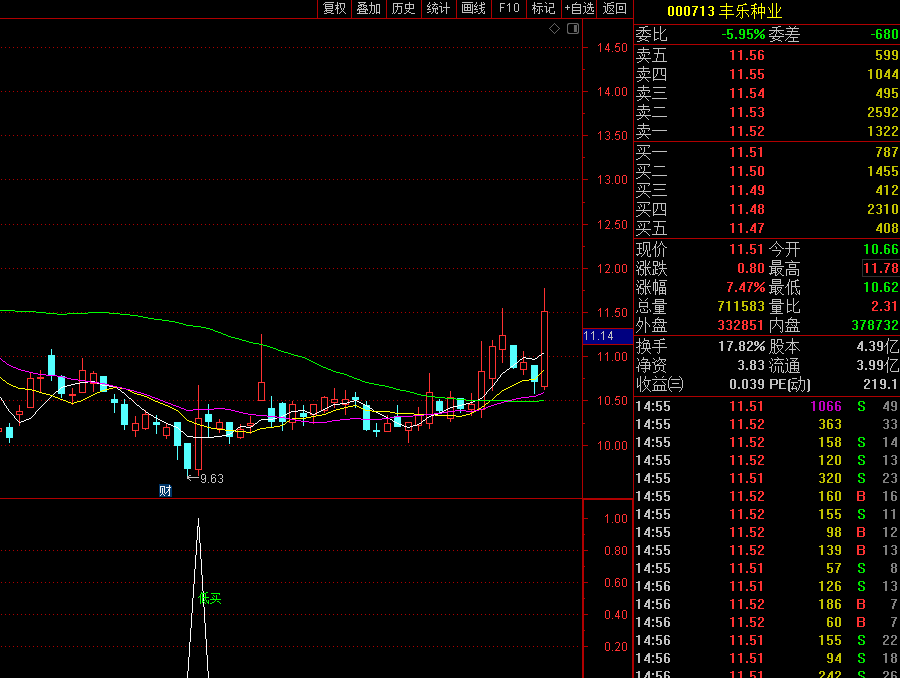Select the 画线 drawing tool
The width and height of the screenshot is (900, 678).
473,9
